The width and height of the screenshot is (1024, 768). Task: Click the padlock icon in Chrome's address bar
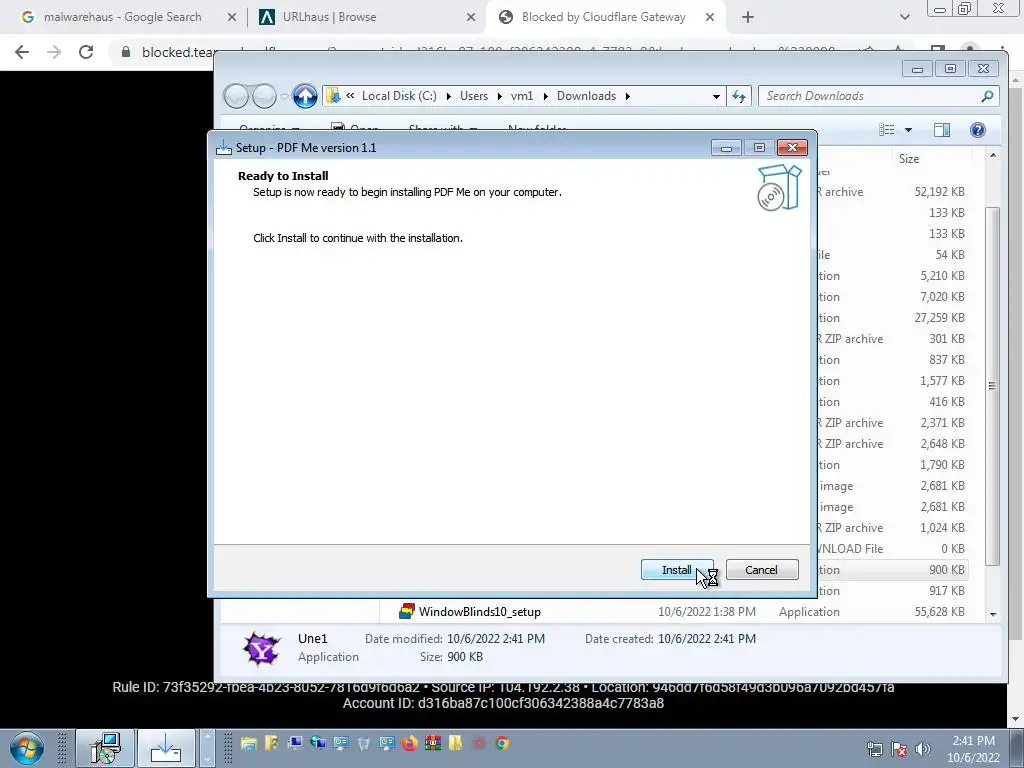126,52
